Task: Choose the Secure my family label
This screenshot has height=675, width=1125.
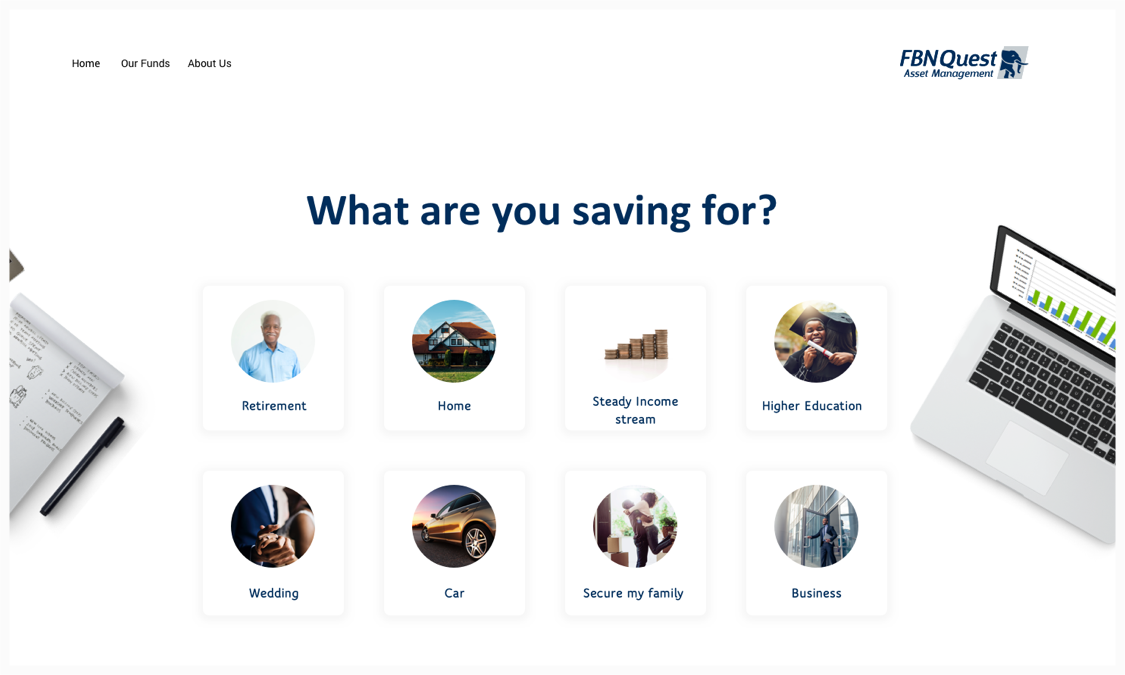Action: click(x=633, y=593)
